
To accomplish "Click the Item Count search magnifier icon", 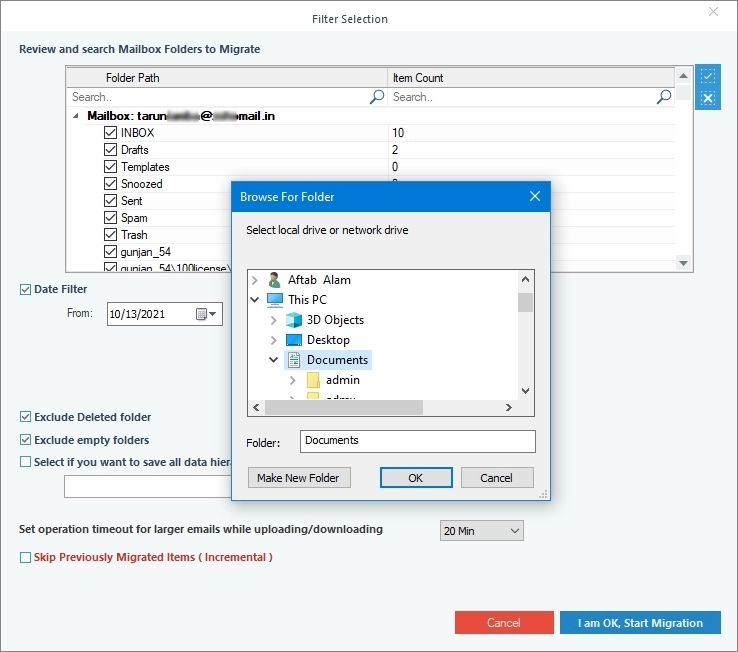I will pyautogui.click(x=664, y=97).
